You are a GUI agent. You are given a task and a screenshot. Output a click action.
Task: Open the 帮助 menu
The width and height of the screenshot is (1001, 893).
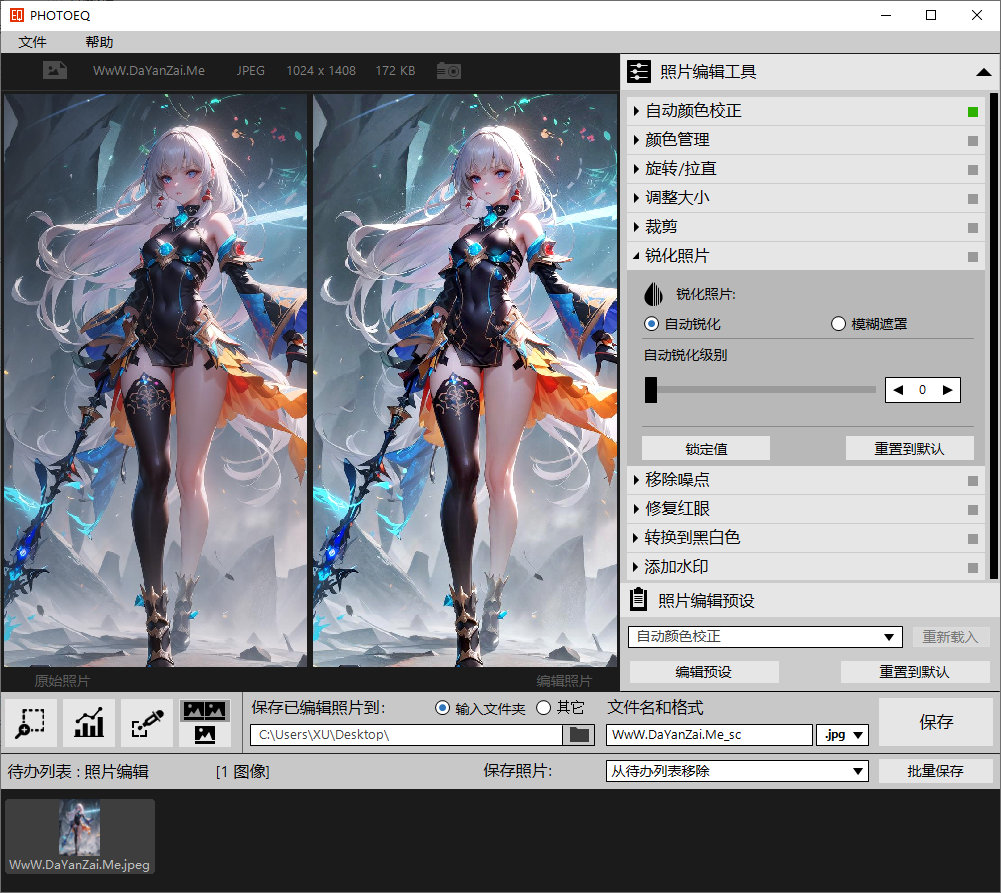point(100,42)
